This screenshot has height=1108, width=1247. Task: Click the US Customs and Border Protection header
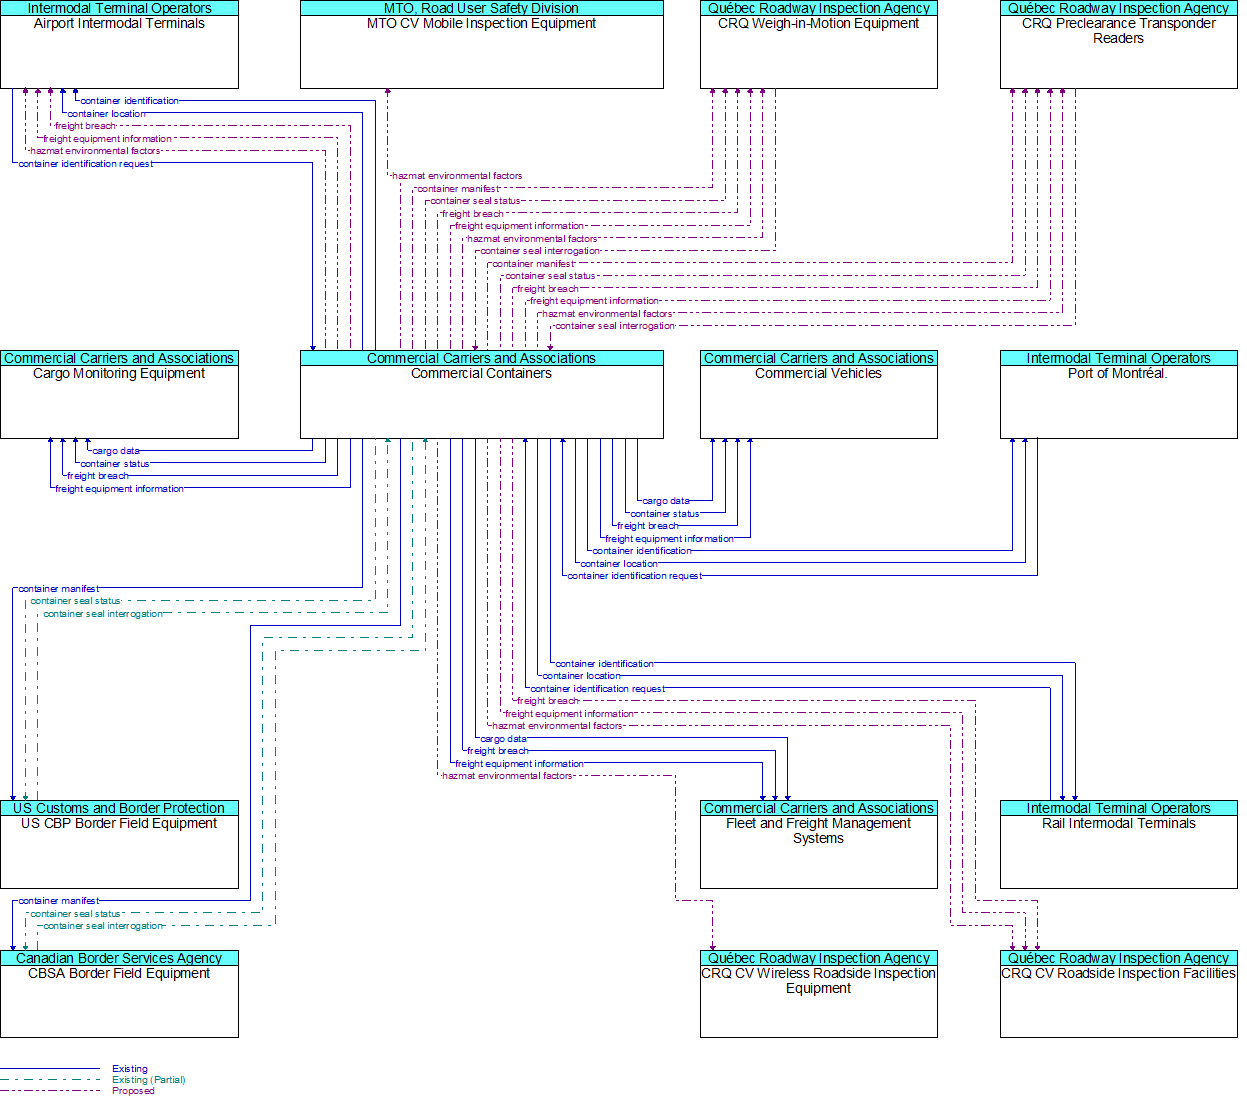click(x=119, y=808)
